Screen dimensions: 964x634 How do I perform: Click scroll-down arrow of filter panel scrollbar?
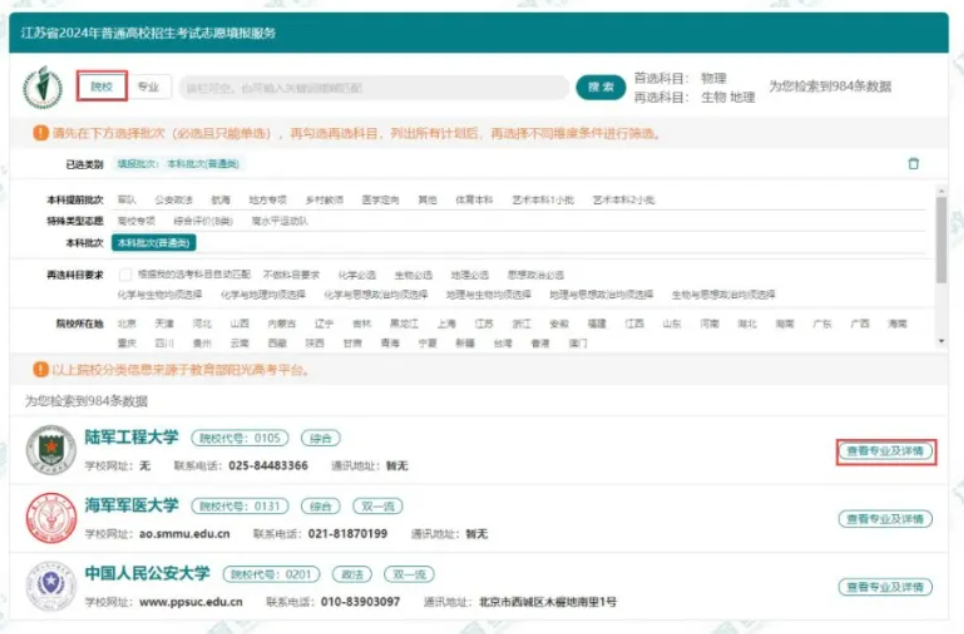[x=941, y=341]
